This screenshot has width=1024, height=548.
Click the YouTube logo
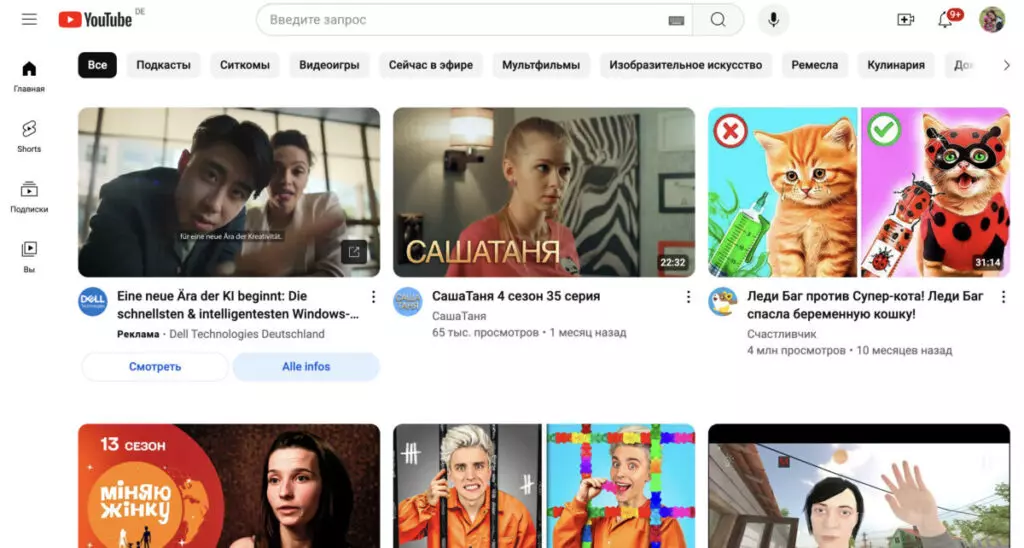click(x=95, y=20)
